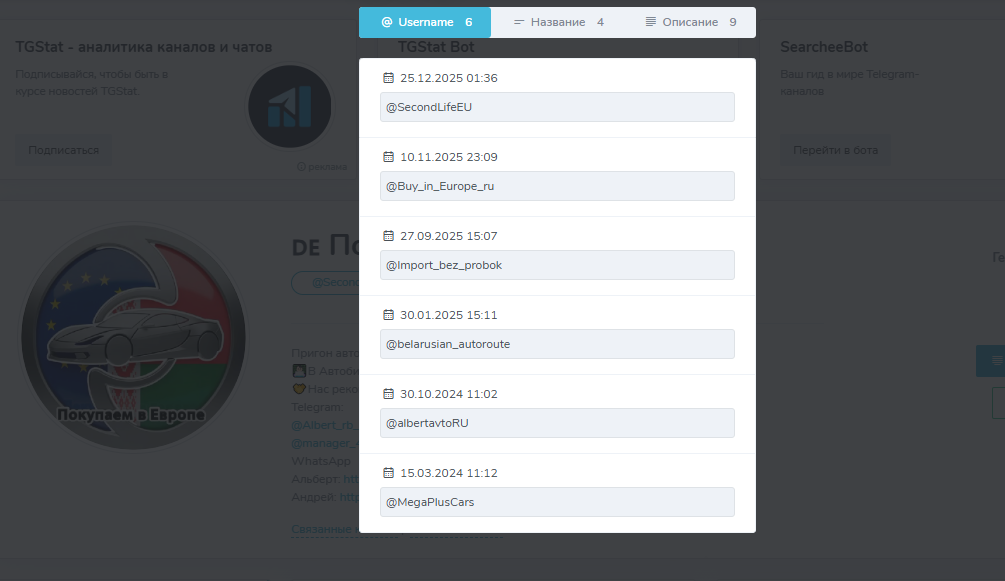1005x581 pixels.
Task: Click the DE country label in channel title
Action: [306, 248]
